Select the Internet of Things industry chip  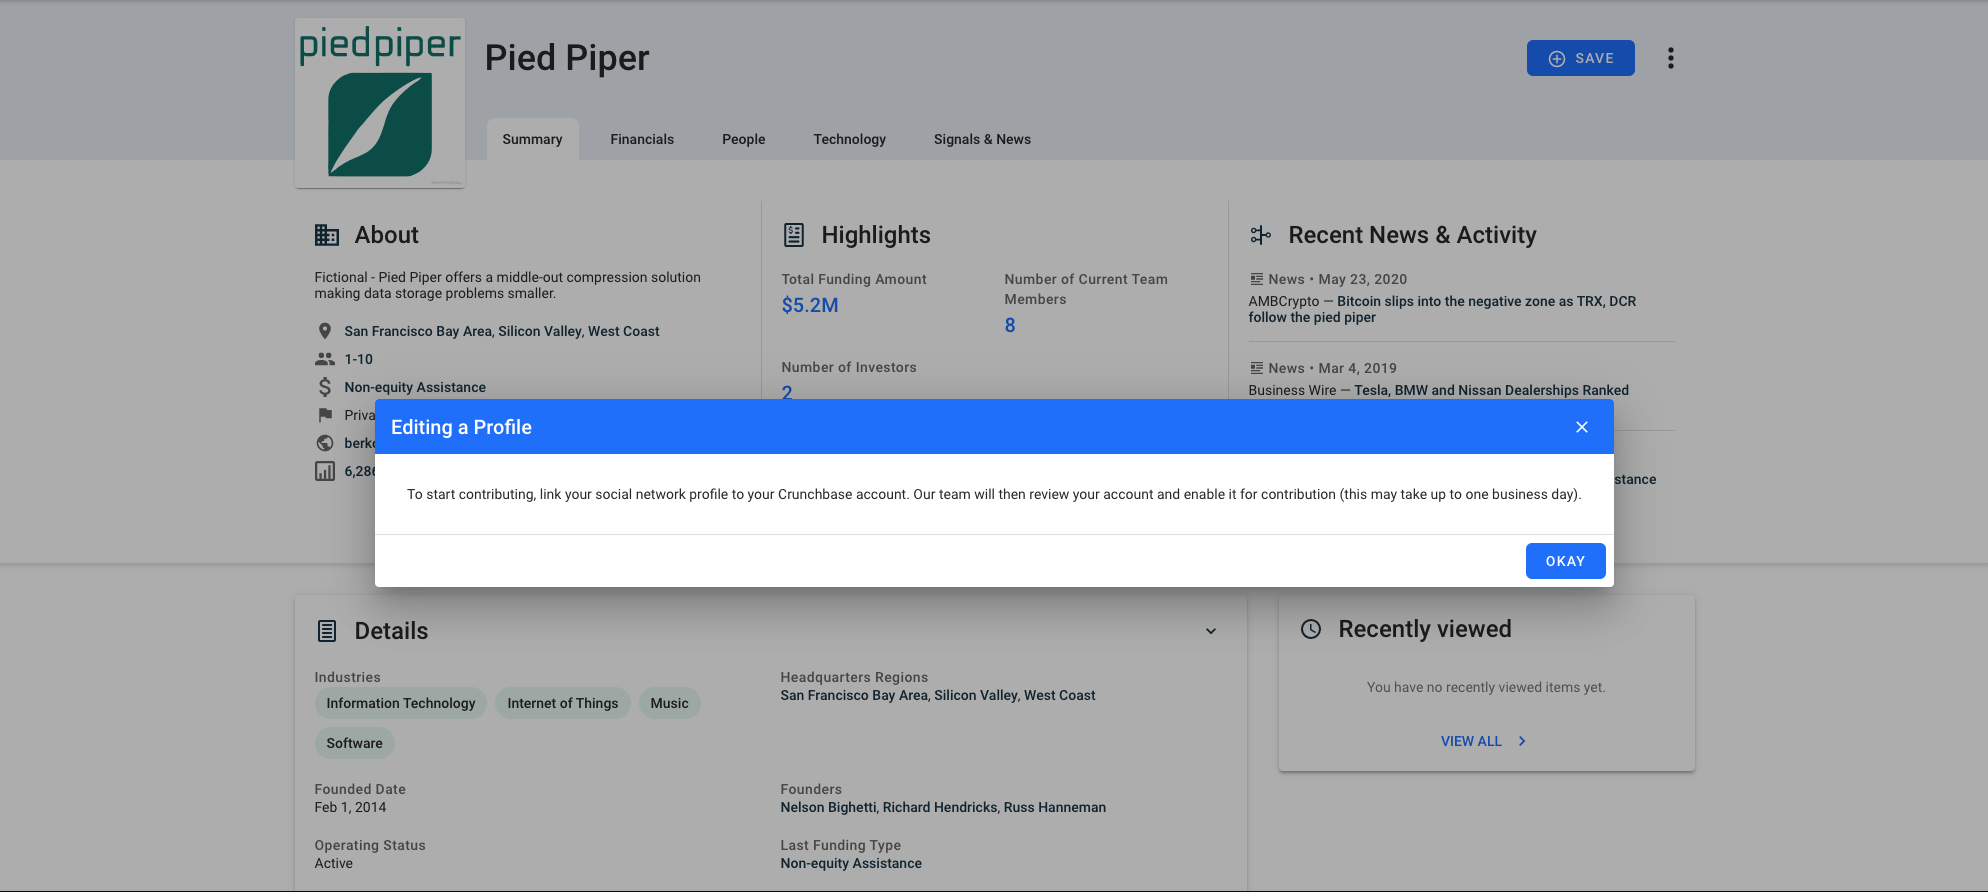point(563,703)
